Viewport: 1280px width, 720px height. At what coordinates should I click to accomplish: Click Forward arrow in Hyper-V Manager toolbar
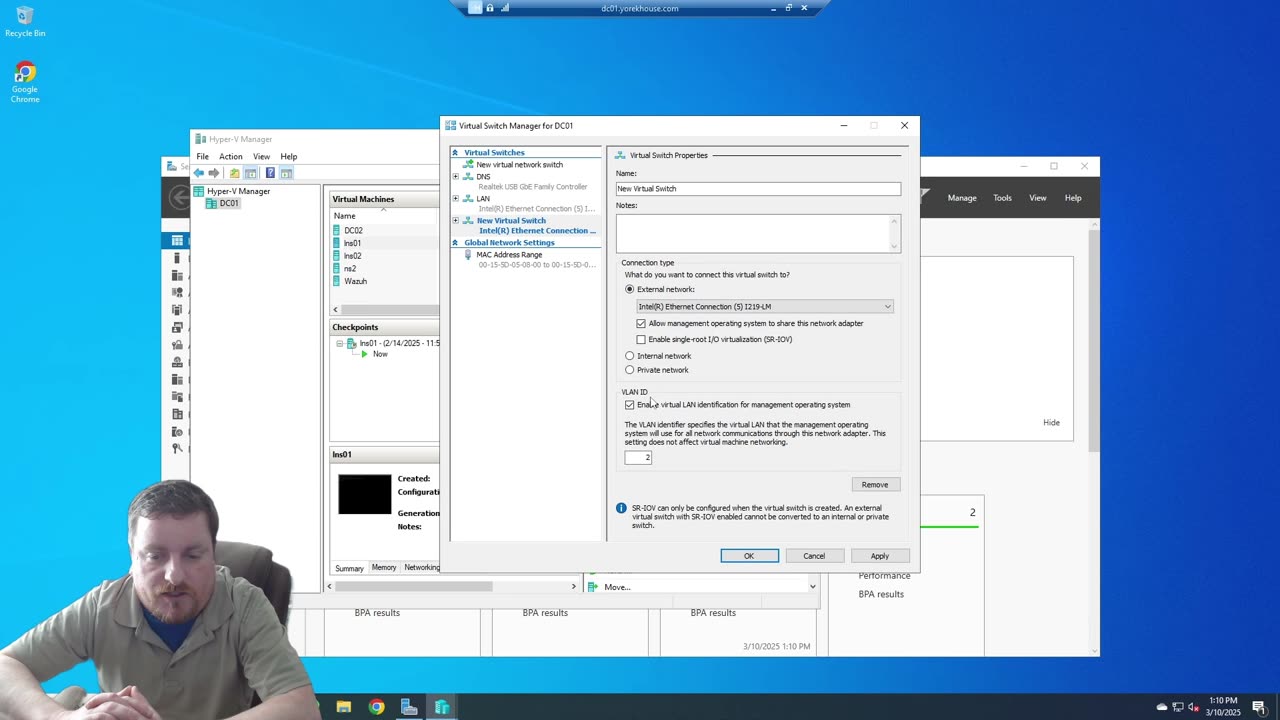pos(213,173)
